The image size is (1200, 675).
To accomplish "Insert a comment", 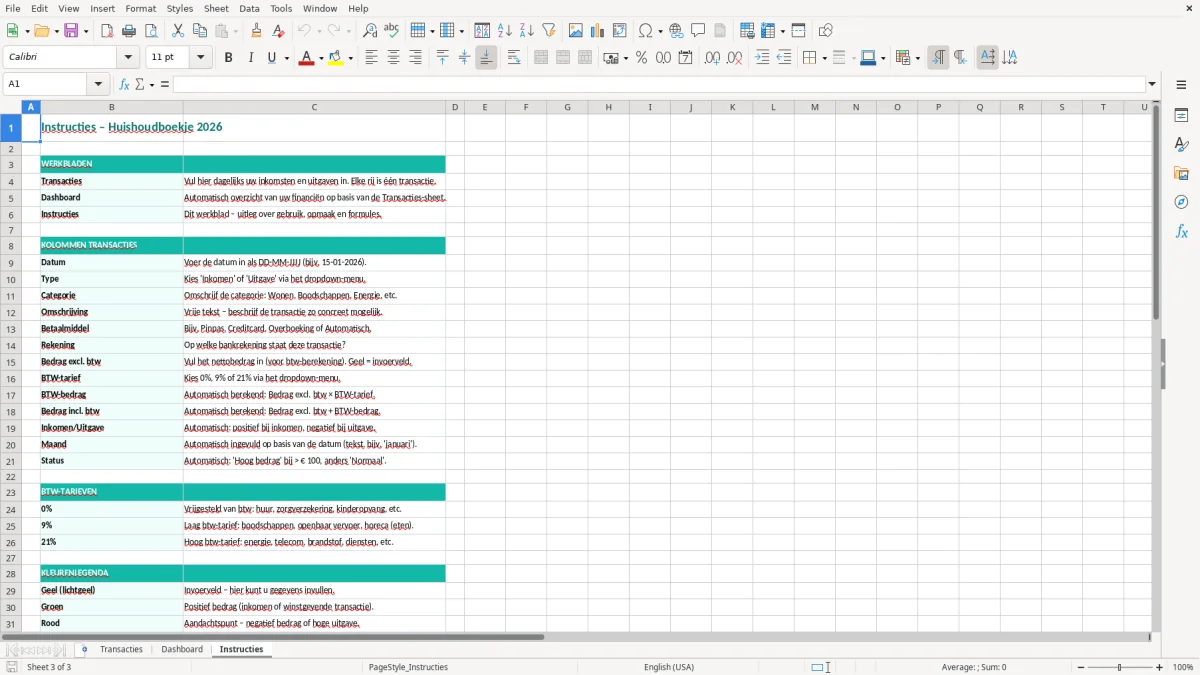I will pyautogui.click(x=698, y=31).
